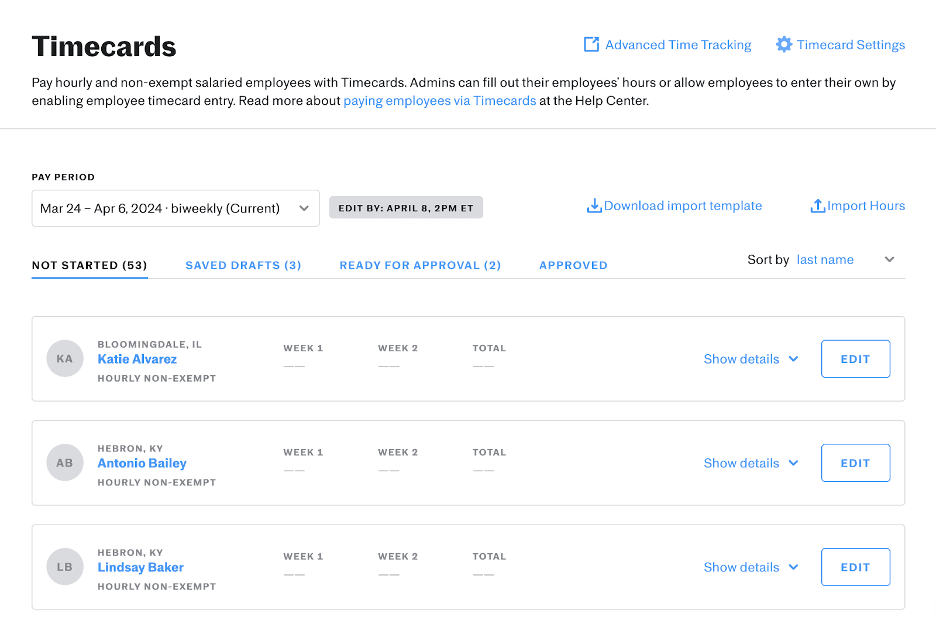Open the Approved tab
Viewport: 936px width, 620px height.
click(573, 265)
